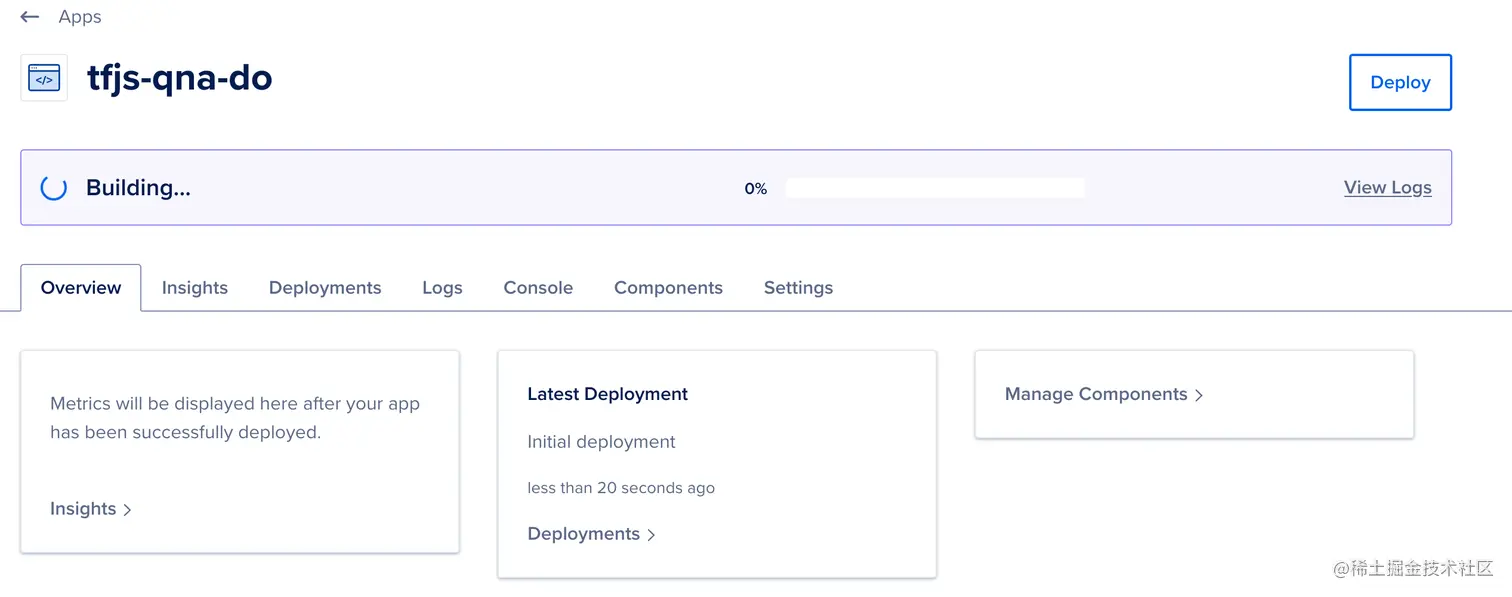Click the Insights link in metrics card
This screenshot has height=597, width=1512.
coord(83,508)
